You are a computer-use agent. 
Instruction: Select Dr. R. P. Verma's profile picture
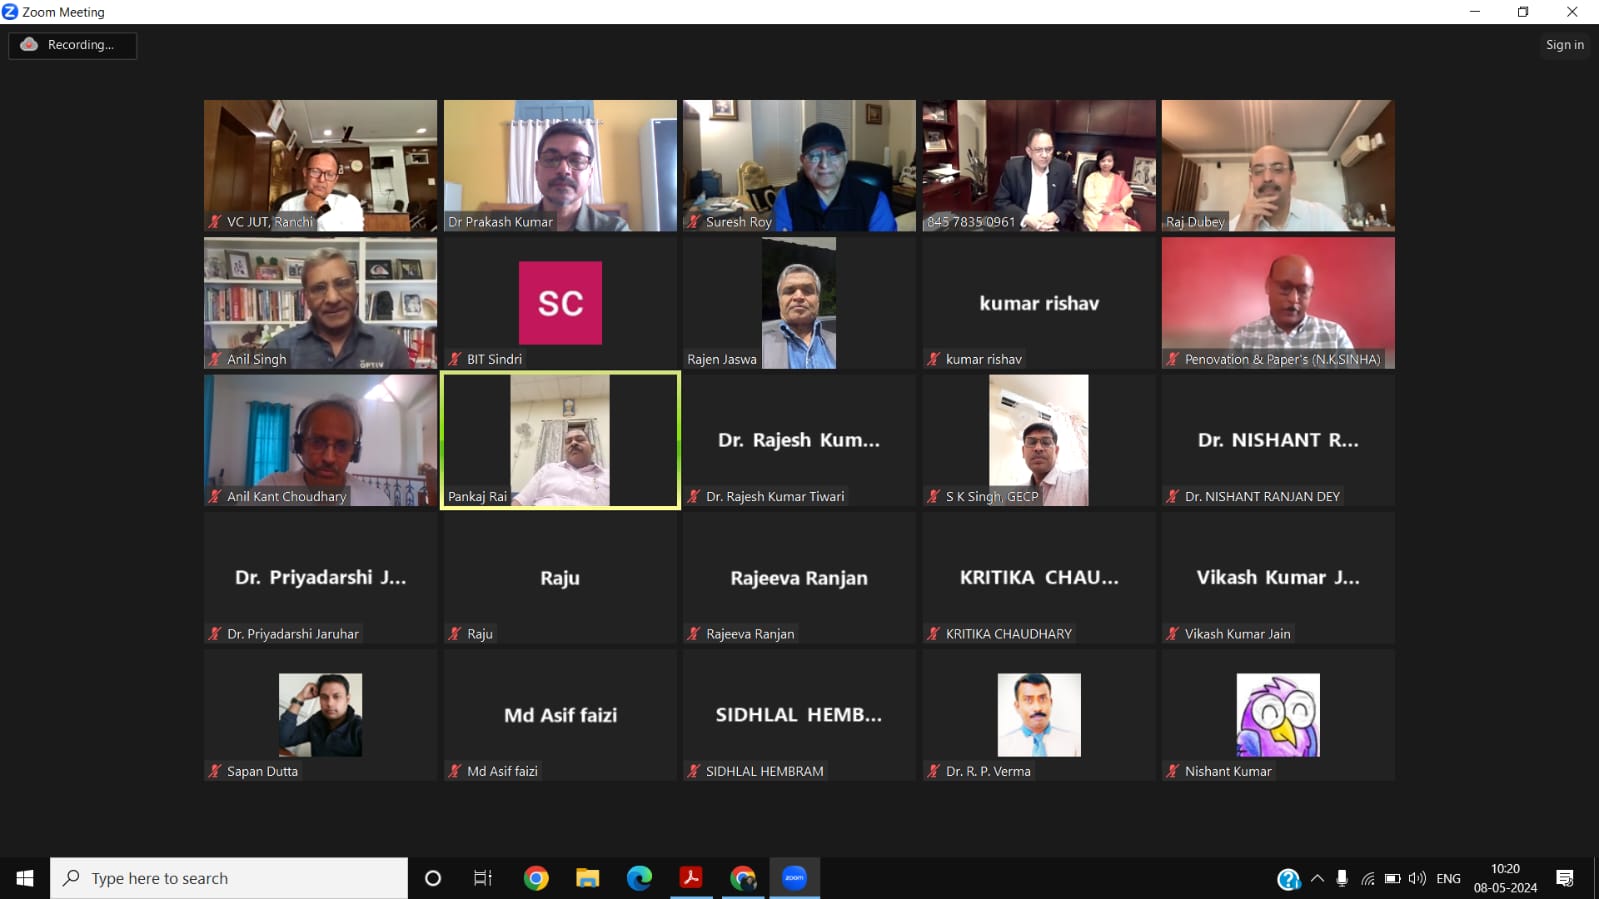click(x=1038, y=714)
